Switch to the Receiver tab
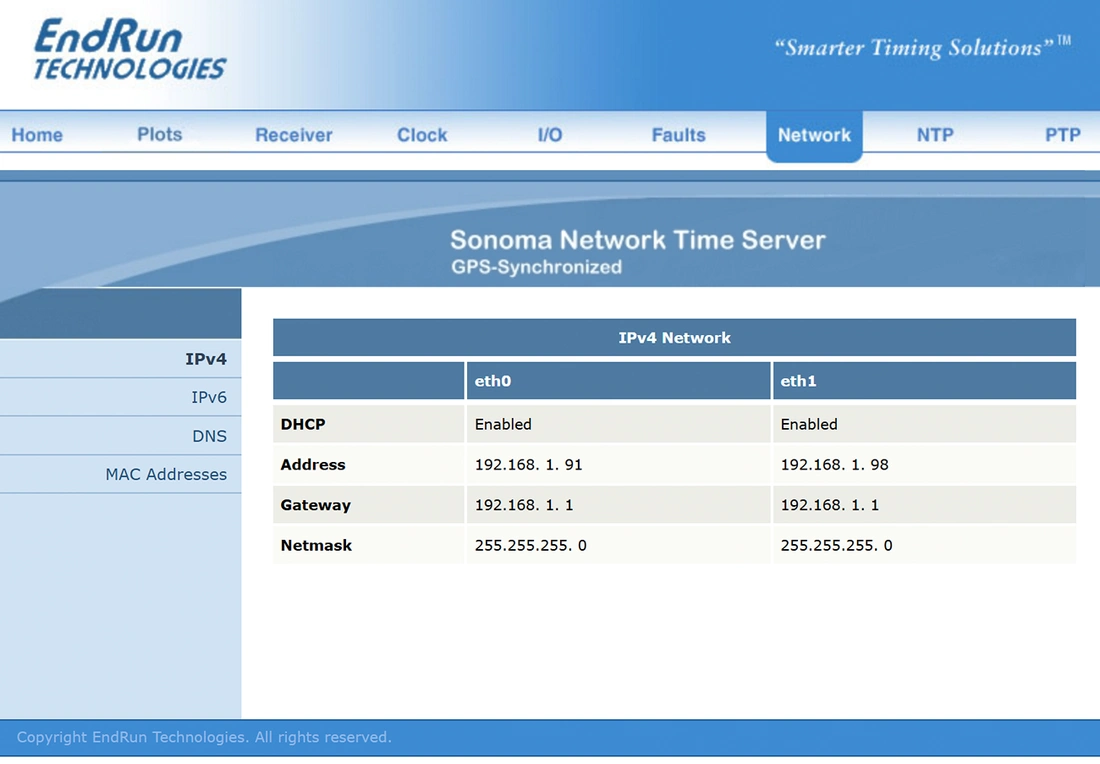This screenshot has height=764, width=1100. pos(293,135)
